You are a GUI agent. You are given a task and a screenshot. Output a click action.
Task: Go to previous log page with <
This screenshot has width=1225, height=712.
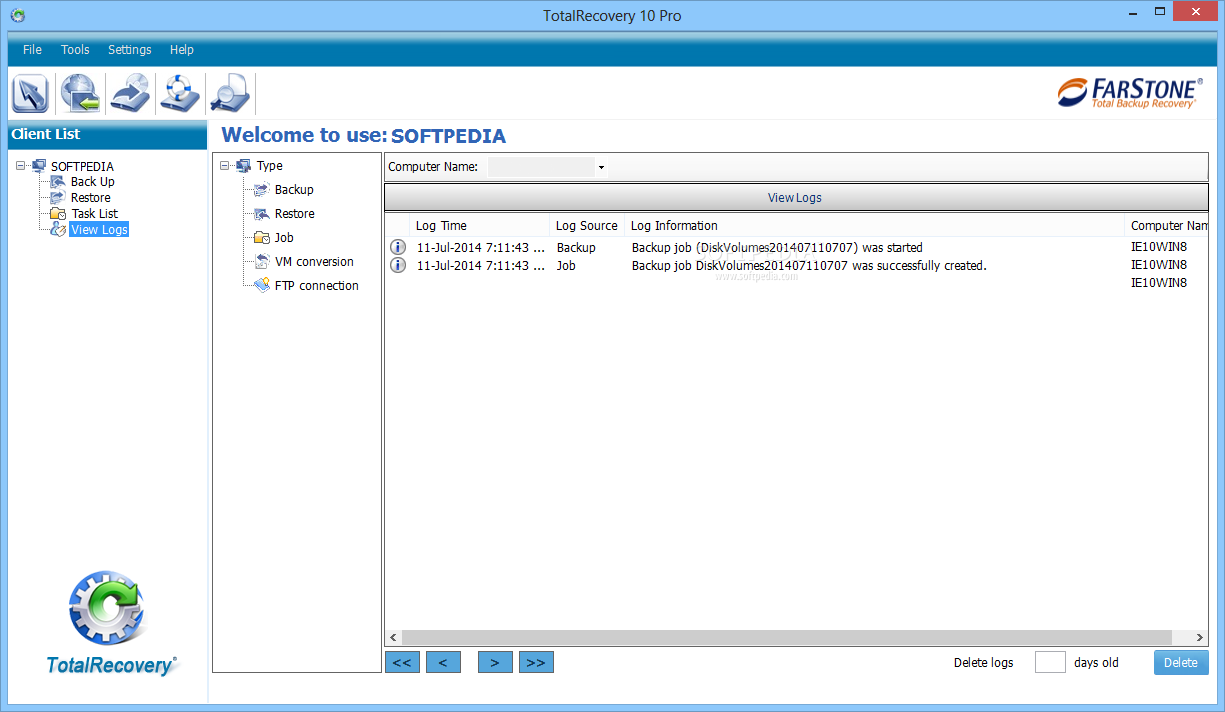[x=443, y=662]
